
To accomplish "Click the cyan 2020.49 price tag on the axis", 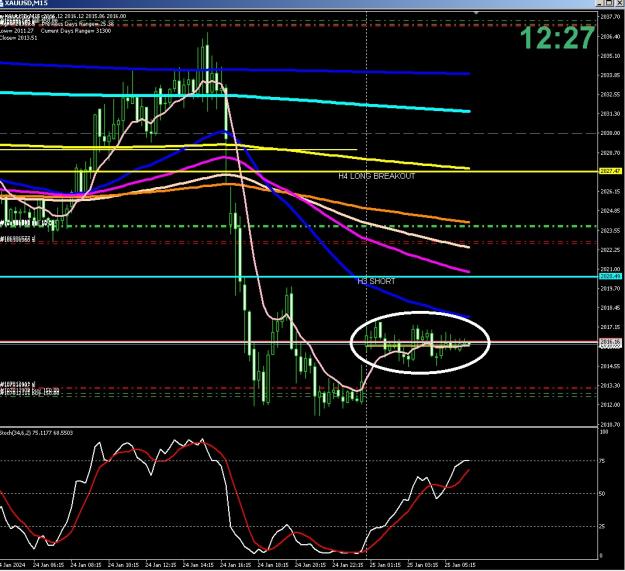I will coord(610,277).
